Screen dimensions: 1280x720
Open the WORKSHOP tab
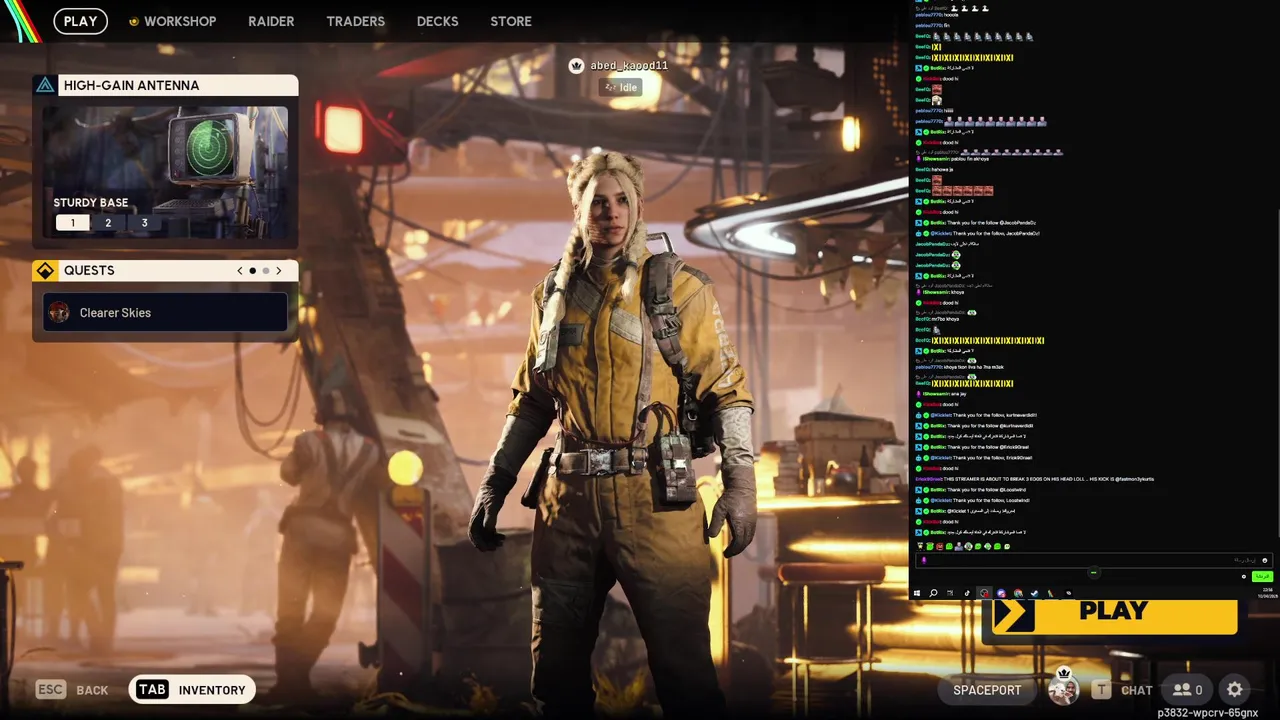pos(180,21)
